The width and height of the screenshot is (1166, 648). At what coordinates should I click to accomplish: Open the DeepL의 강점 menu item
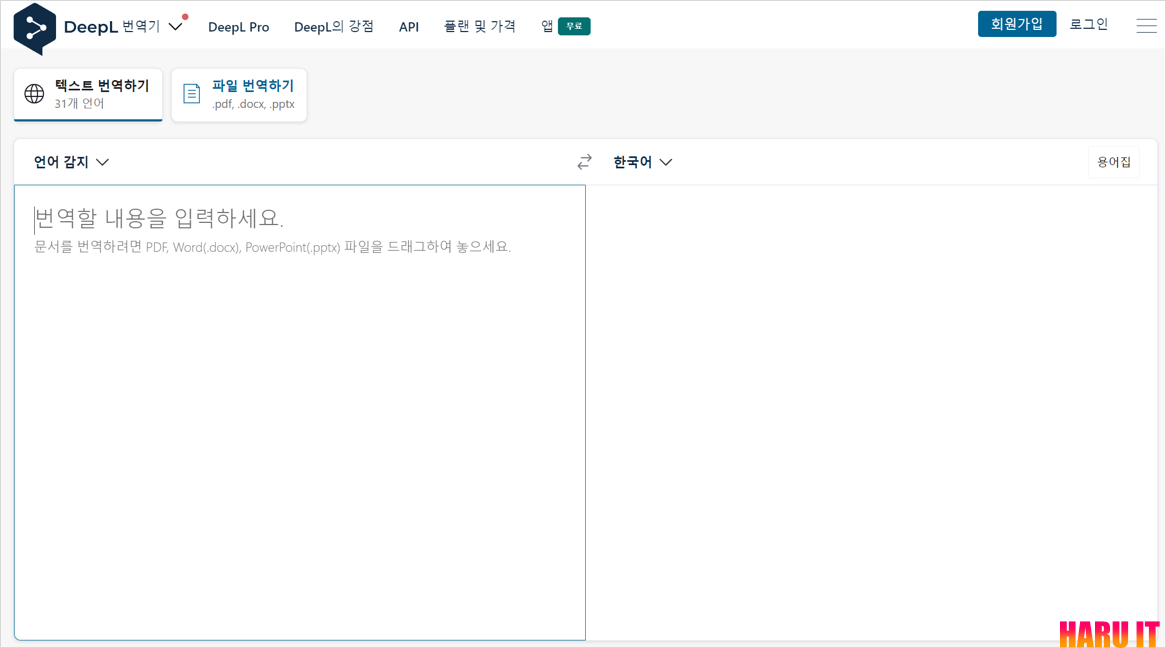coord(332,27)
